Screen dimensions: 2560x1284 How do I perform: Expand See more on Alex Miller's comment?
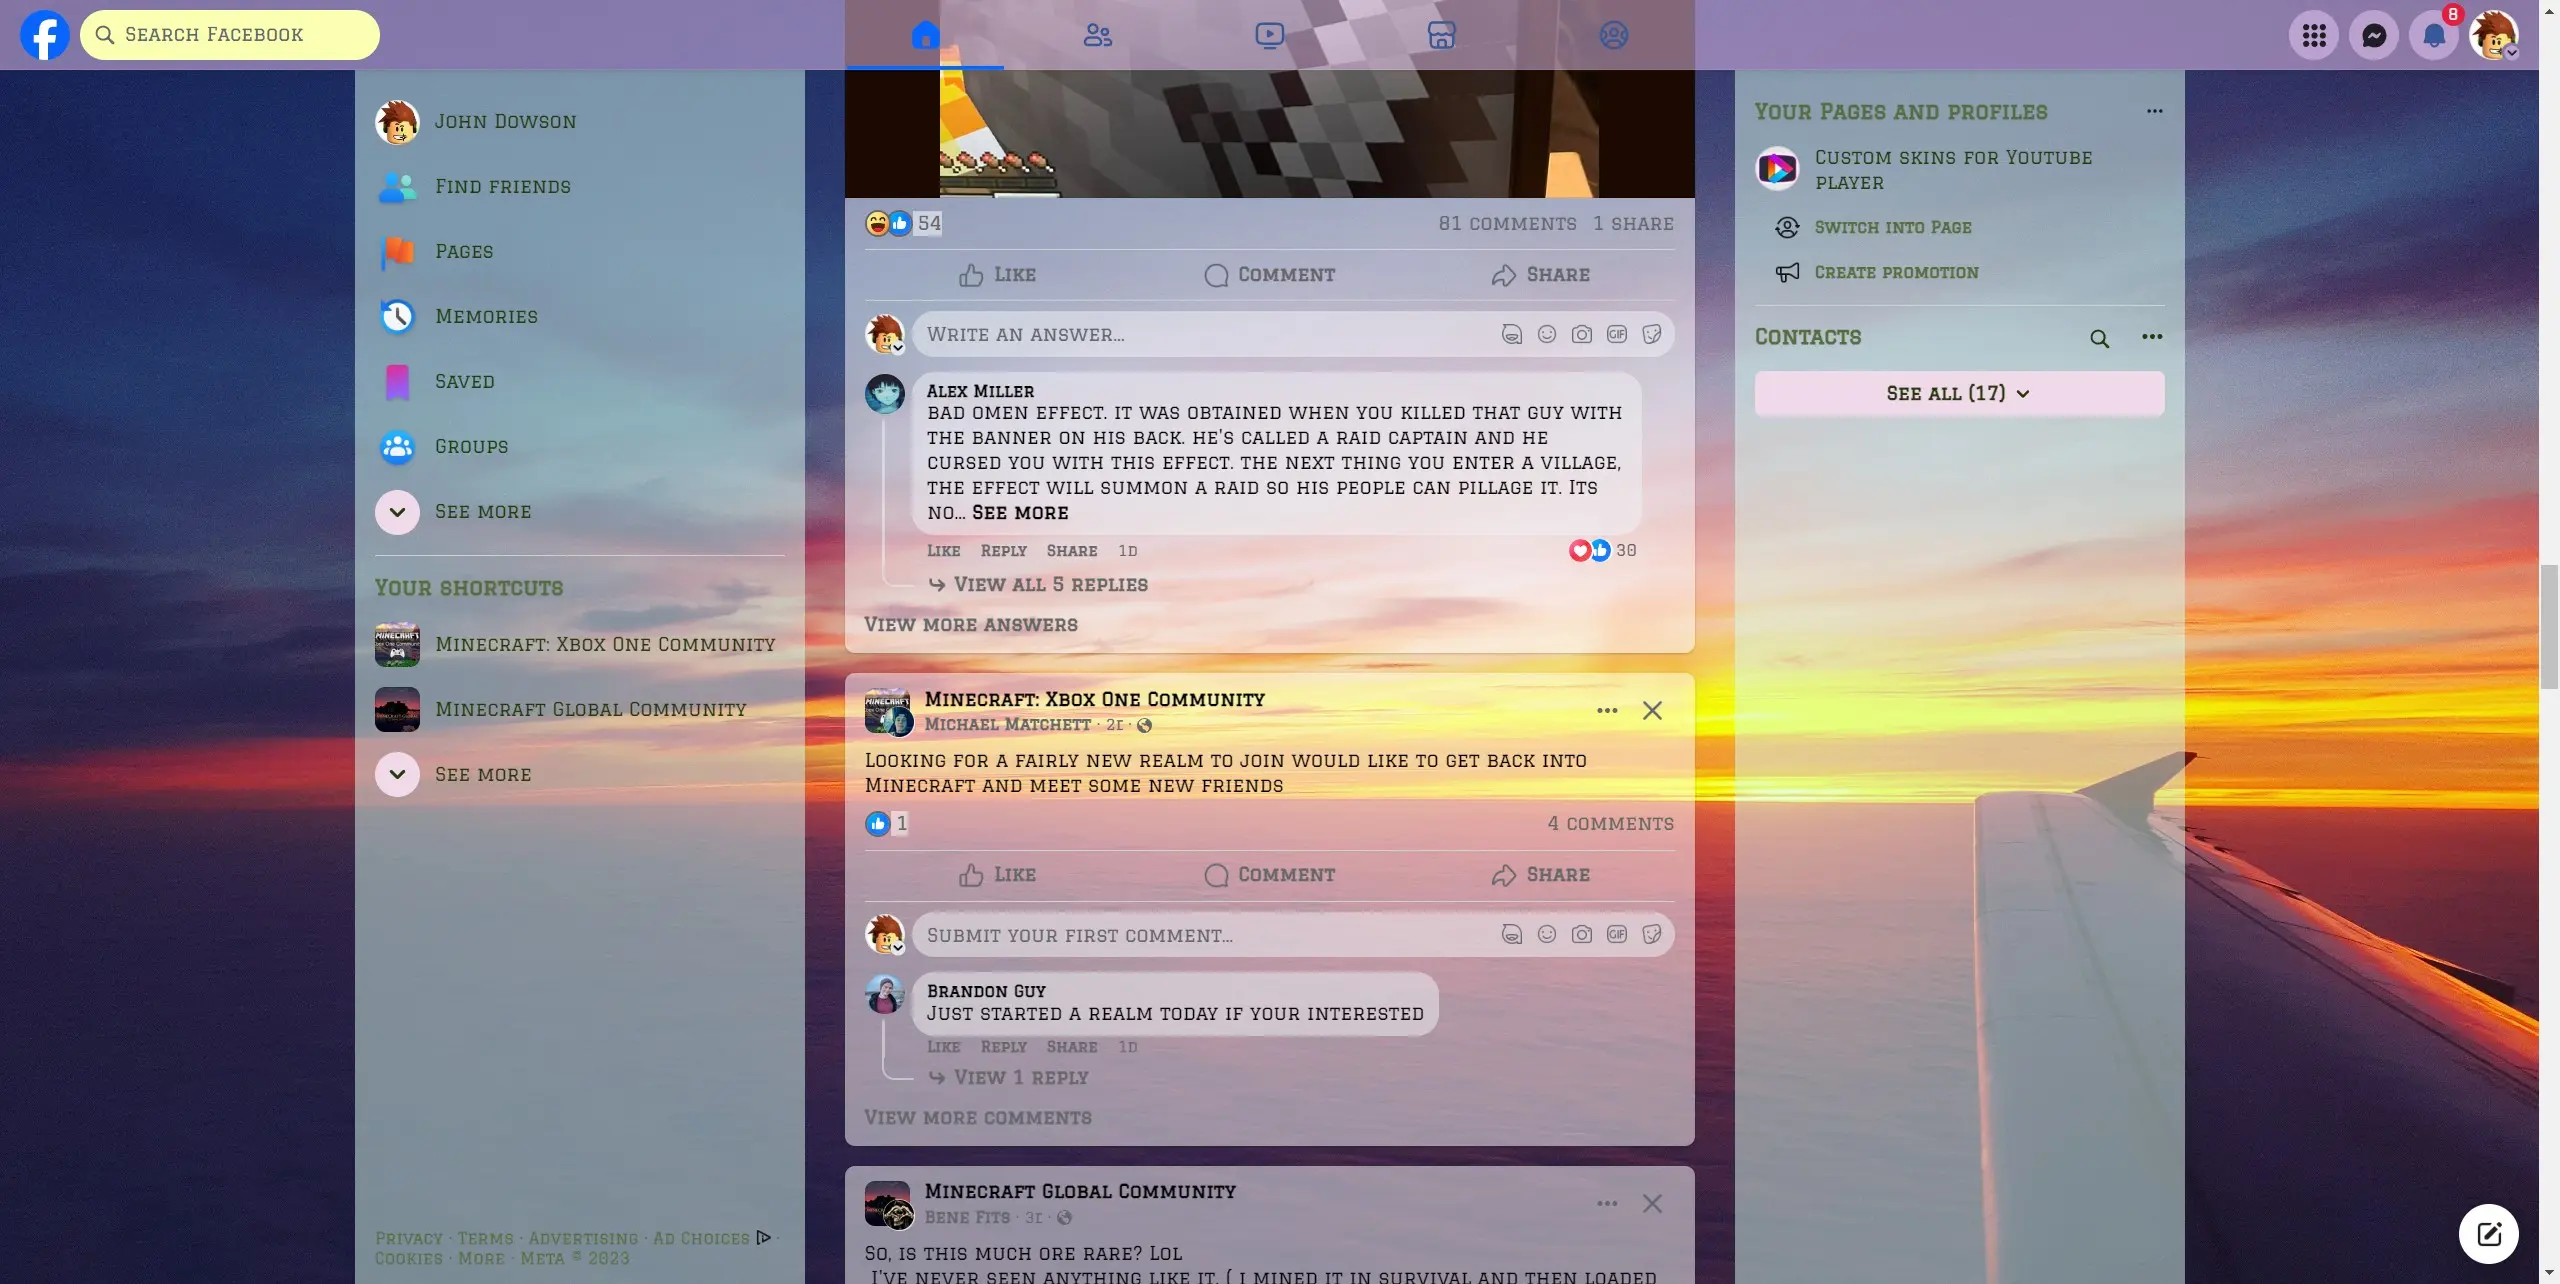point(1020,513)
